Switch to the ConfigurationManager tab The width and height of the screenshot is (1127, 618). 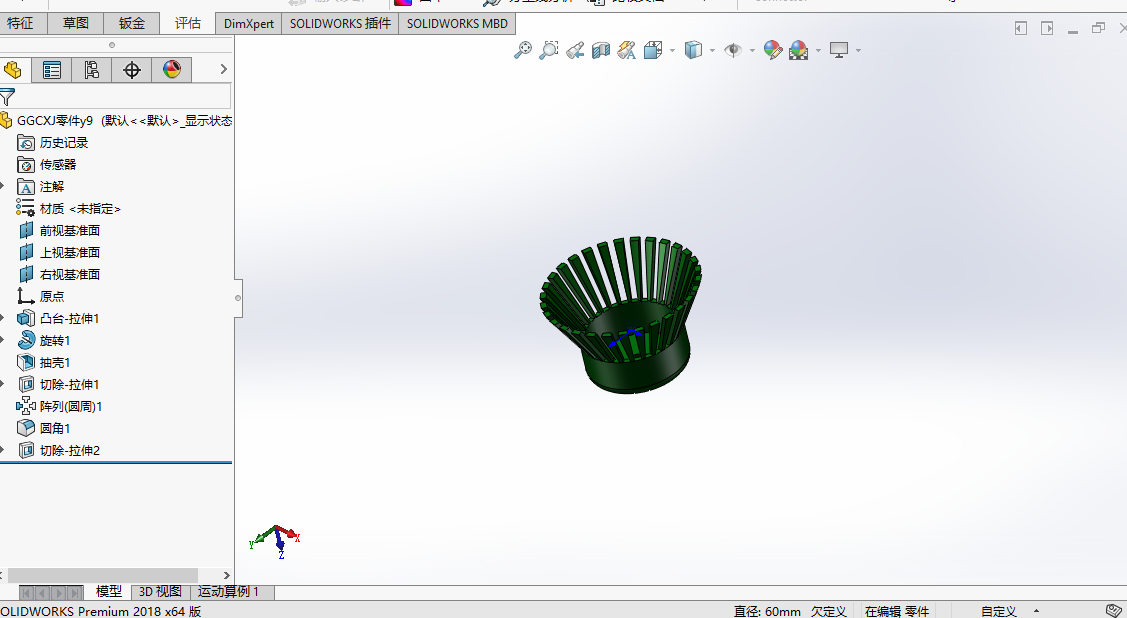(91, 70)
